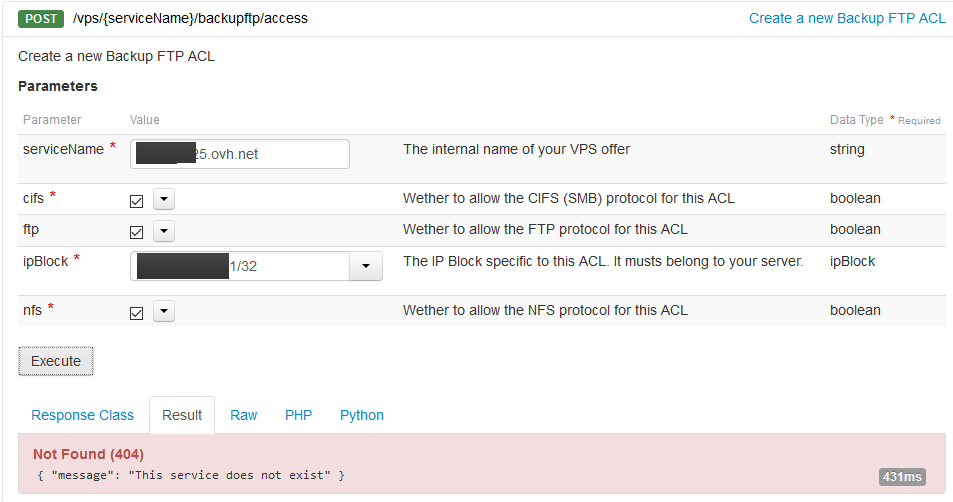Click the /vps/{serviceName}/backupftp/access endpoint path
The image size is (953, 502).
pos(191,19)
